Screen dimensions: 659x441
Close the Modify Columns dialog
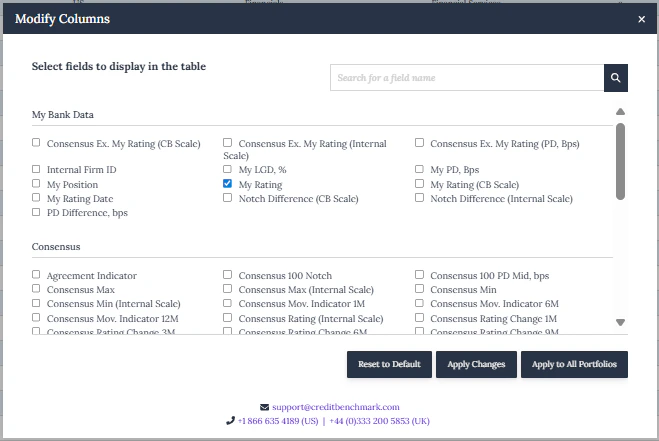coord(641,19)
